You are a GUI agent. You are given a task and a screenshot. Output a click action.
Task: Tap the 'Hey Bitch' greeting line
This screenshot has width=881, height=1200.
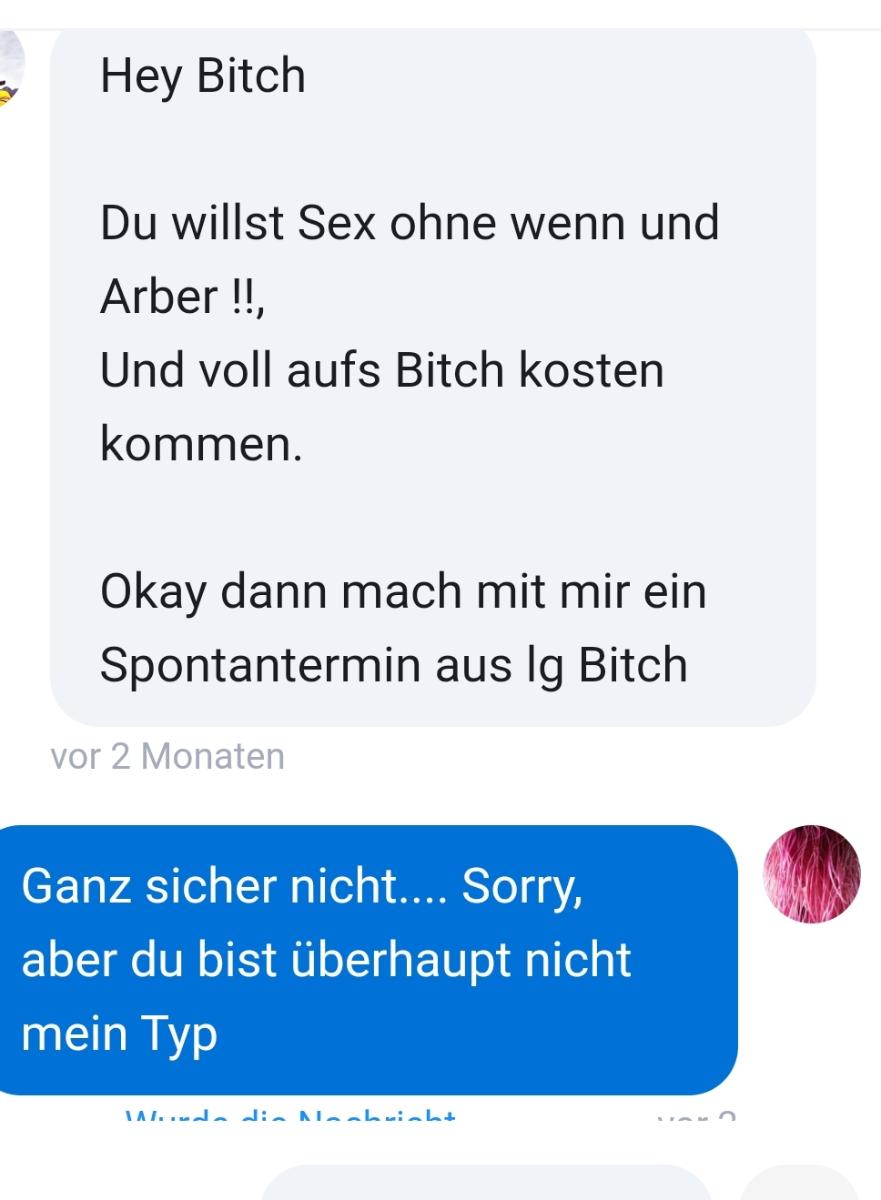(x=203, y=77)
